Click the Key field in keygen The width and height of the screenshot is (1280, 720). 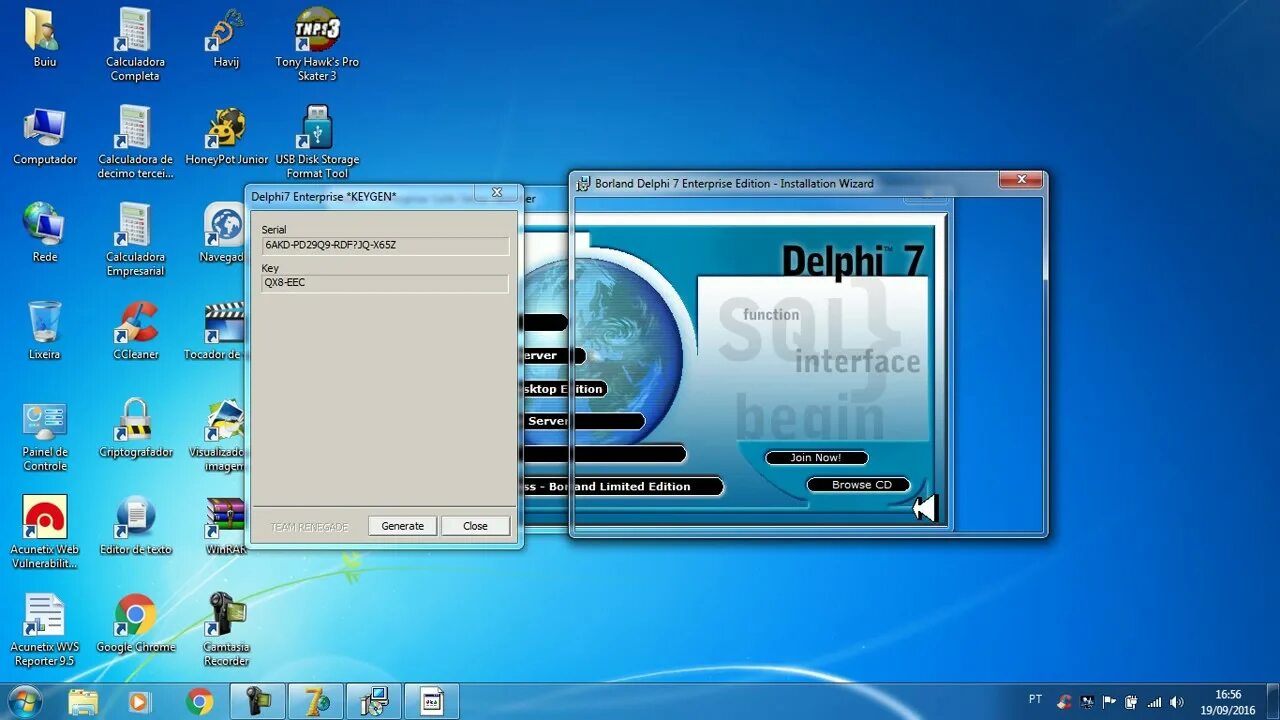tap(384, 283)
